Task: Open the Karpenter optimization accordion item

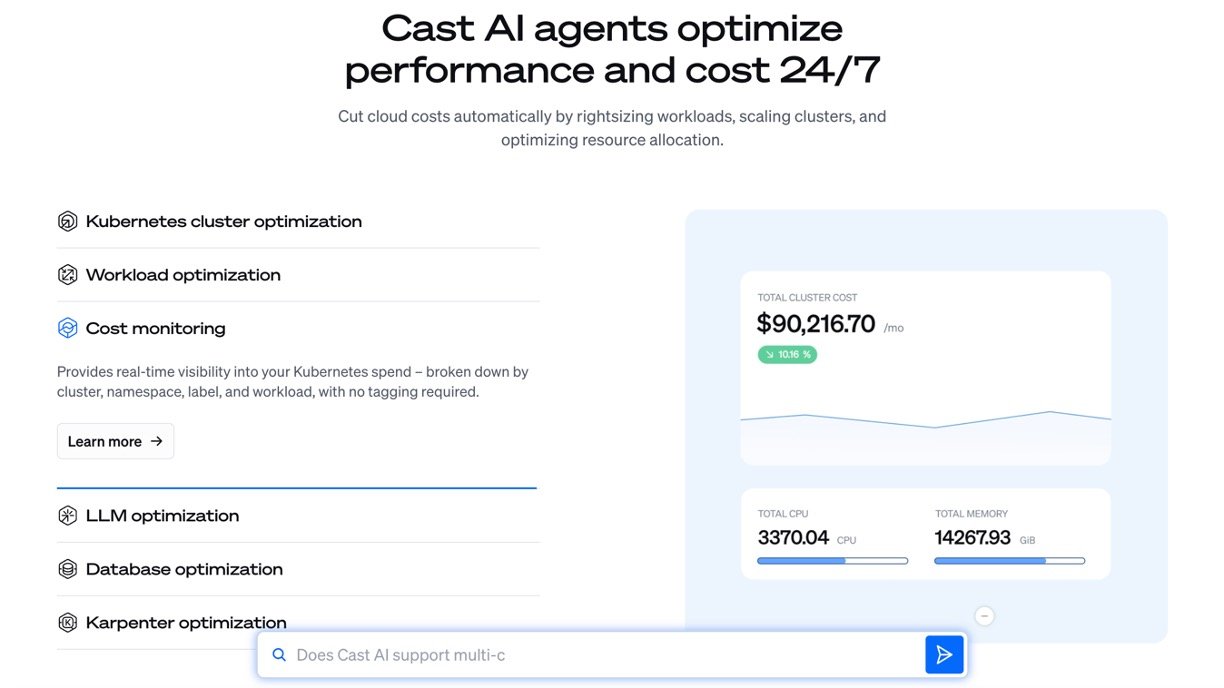Action: [x=186, y=623]
